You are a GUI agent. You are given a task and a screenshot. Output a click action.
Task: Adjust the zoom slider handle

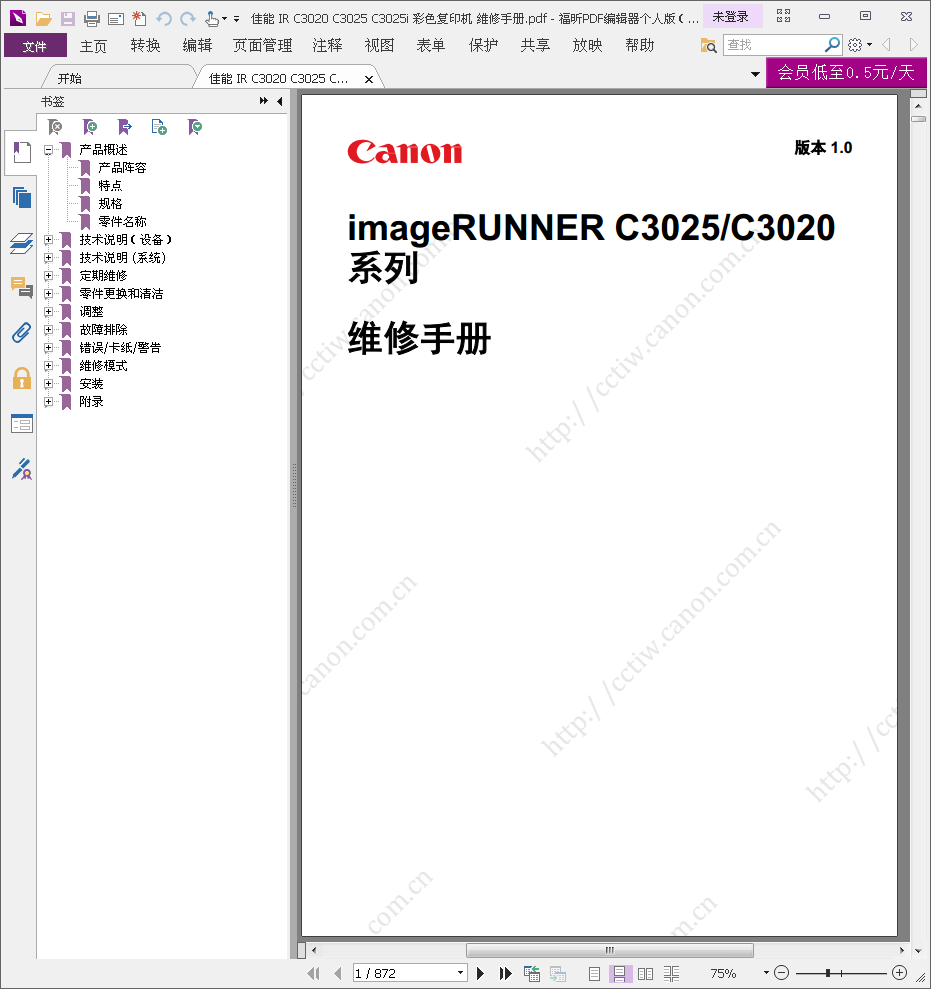[828, 973]
